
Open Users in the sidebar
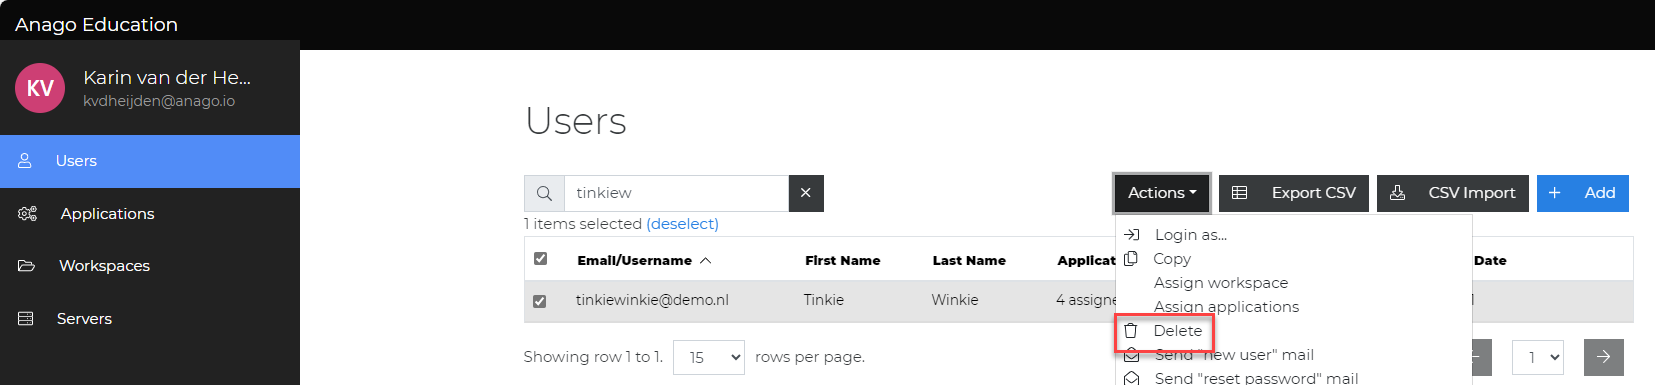(150, 161)
